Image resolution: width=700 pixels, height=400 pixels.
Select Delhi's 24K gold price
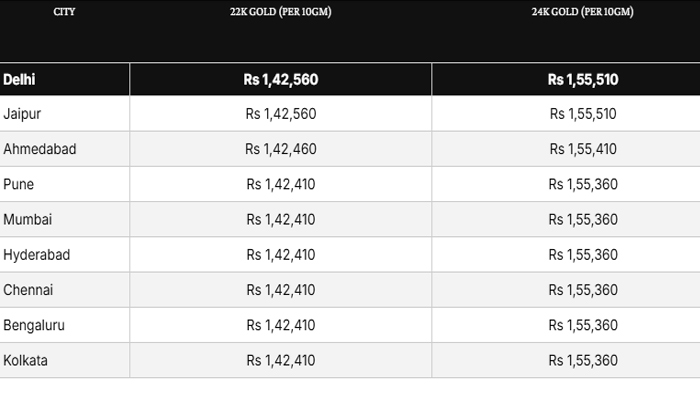click(582, 79)
